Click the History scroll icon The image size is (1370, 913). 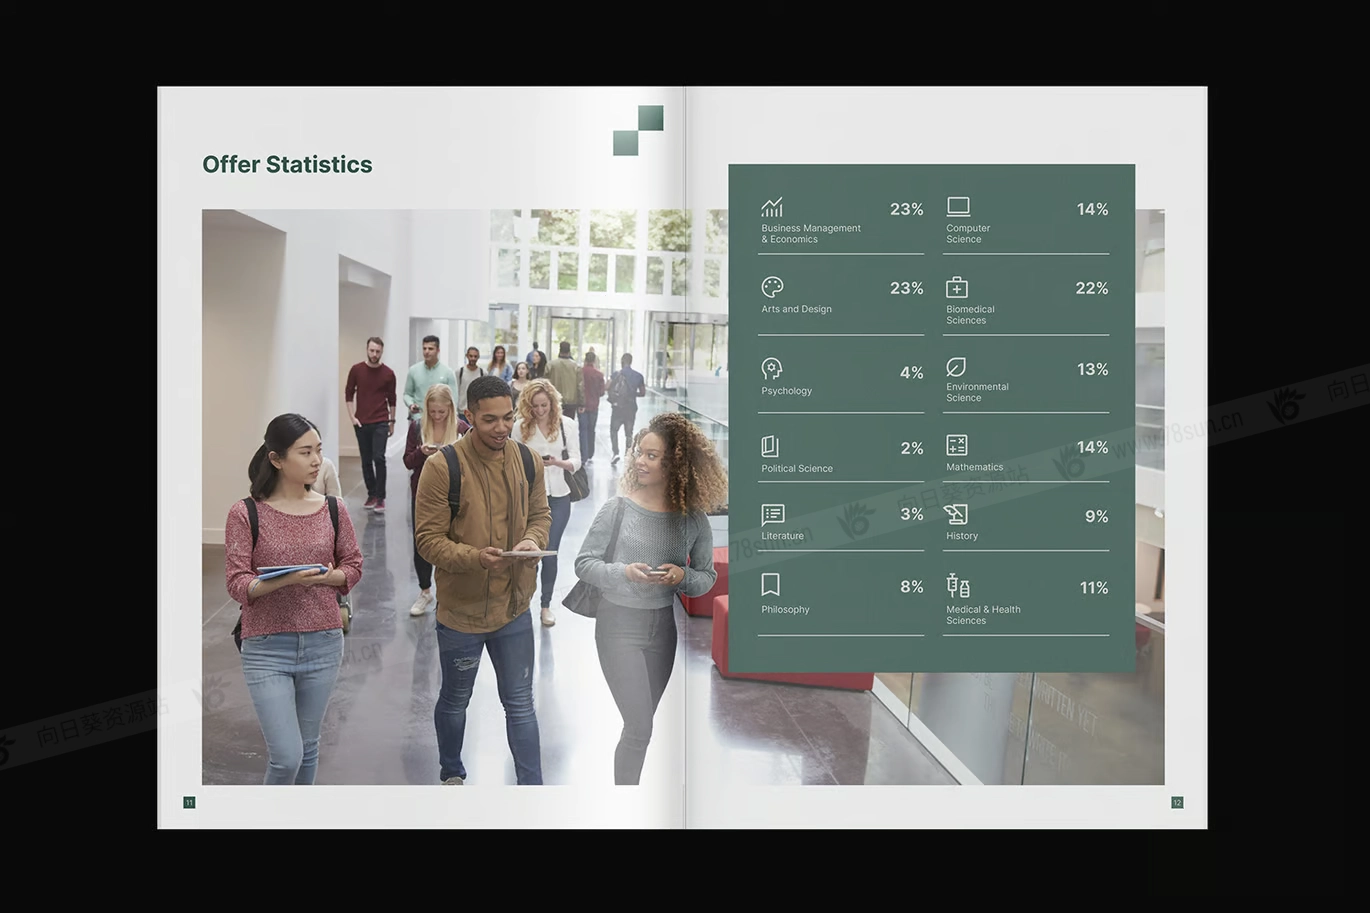(956, 514)
